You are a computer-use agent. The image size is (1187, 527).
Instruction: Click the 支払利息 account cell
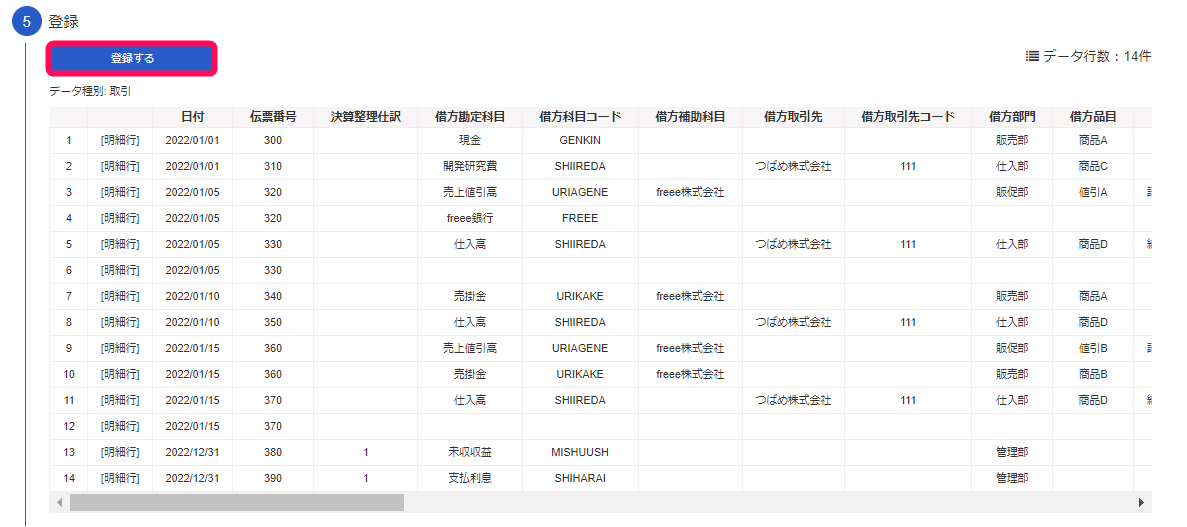pos(470,478)
